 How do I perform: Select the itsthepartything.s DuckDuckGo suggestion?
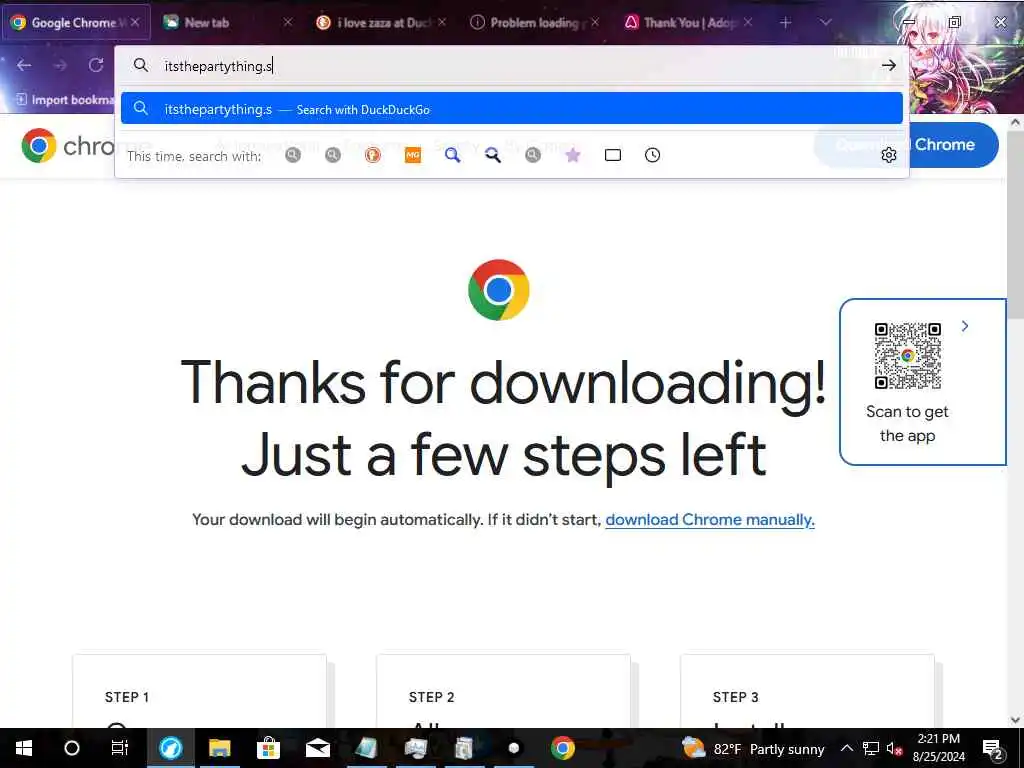(511, 109)
